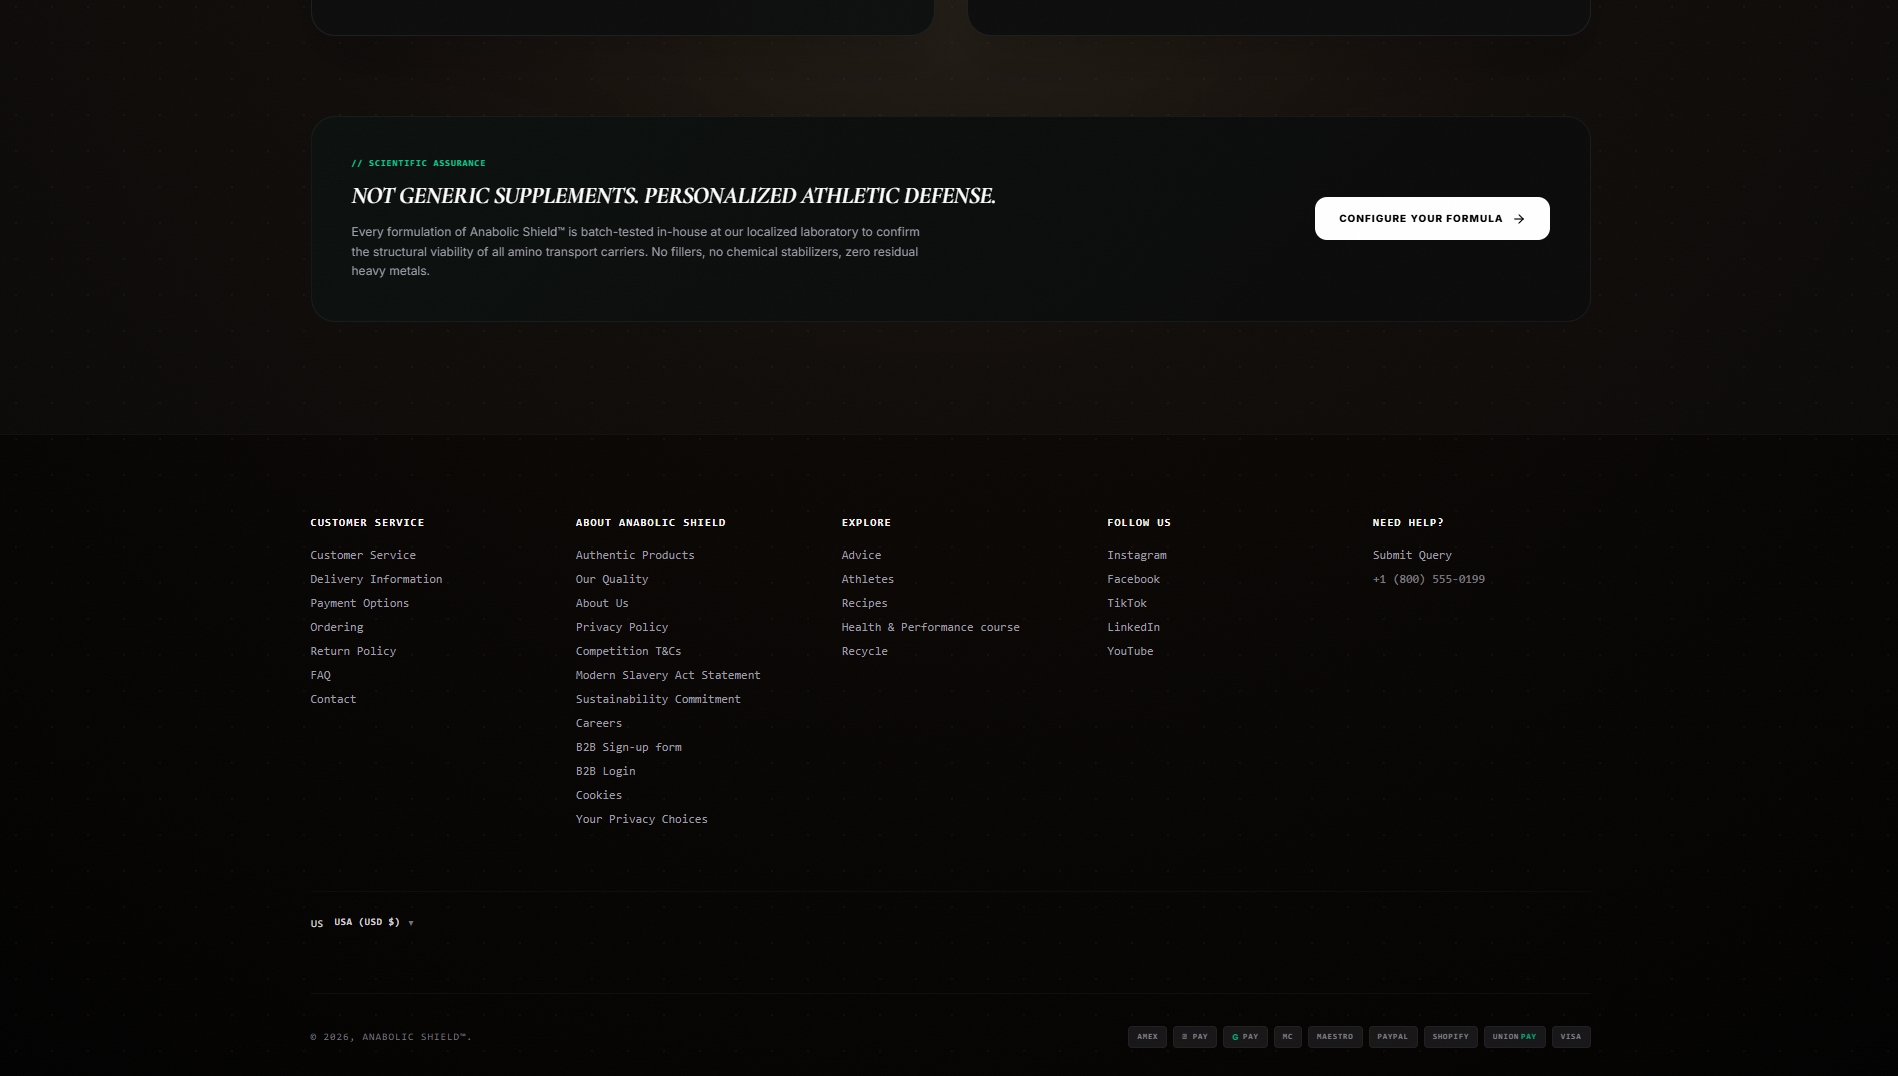Screen dimensions: 1898x1076
Task: Open the Ordering link
Action: 337,627
